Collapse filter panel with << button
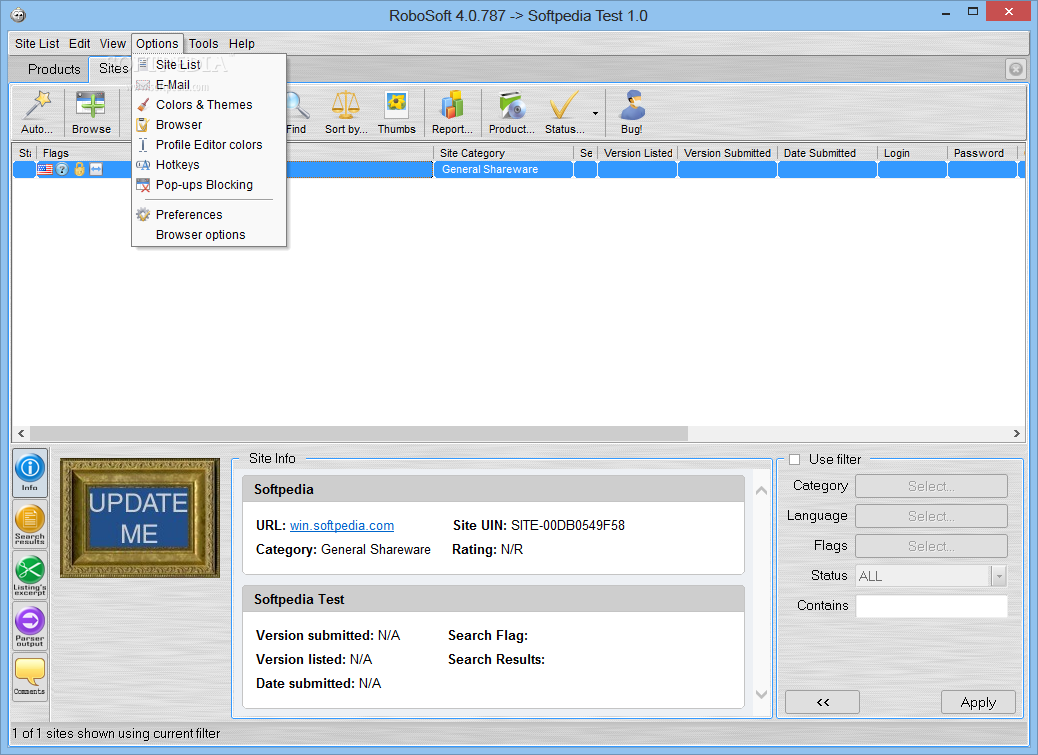The width and height of the screenshot is (1038, 755). point(822,702)
